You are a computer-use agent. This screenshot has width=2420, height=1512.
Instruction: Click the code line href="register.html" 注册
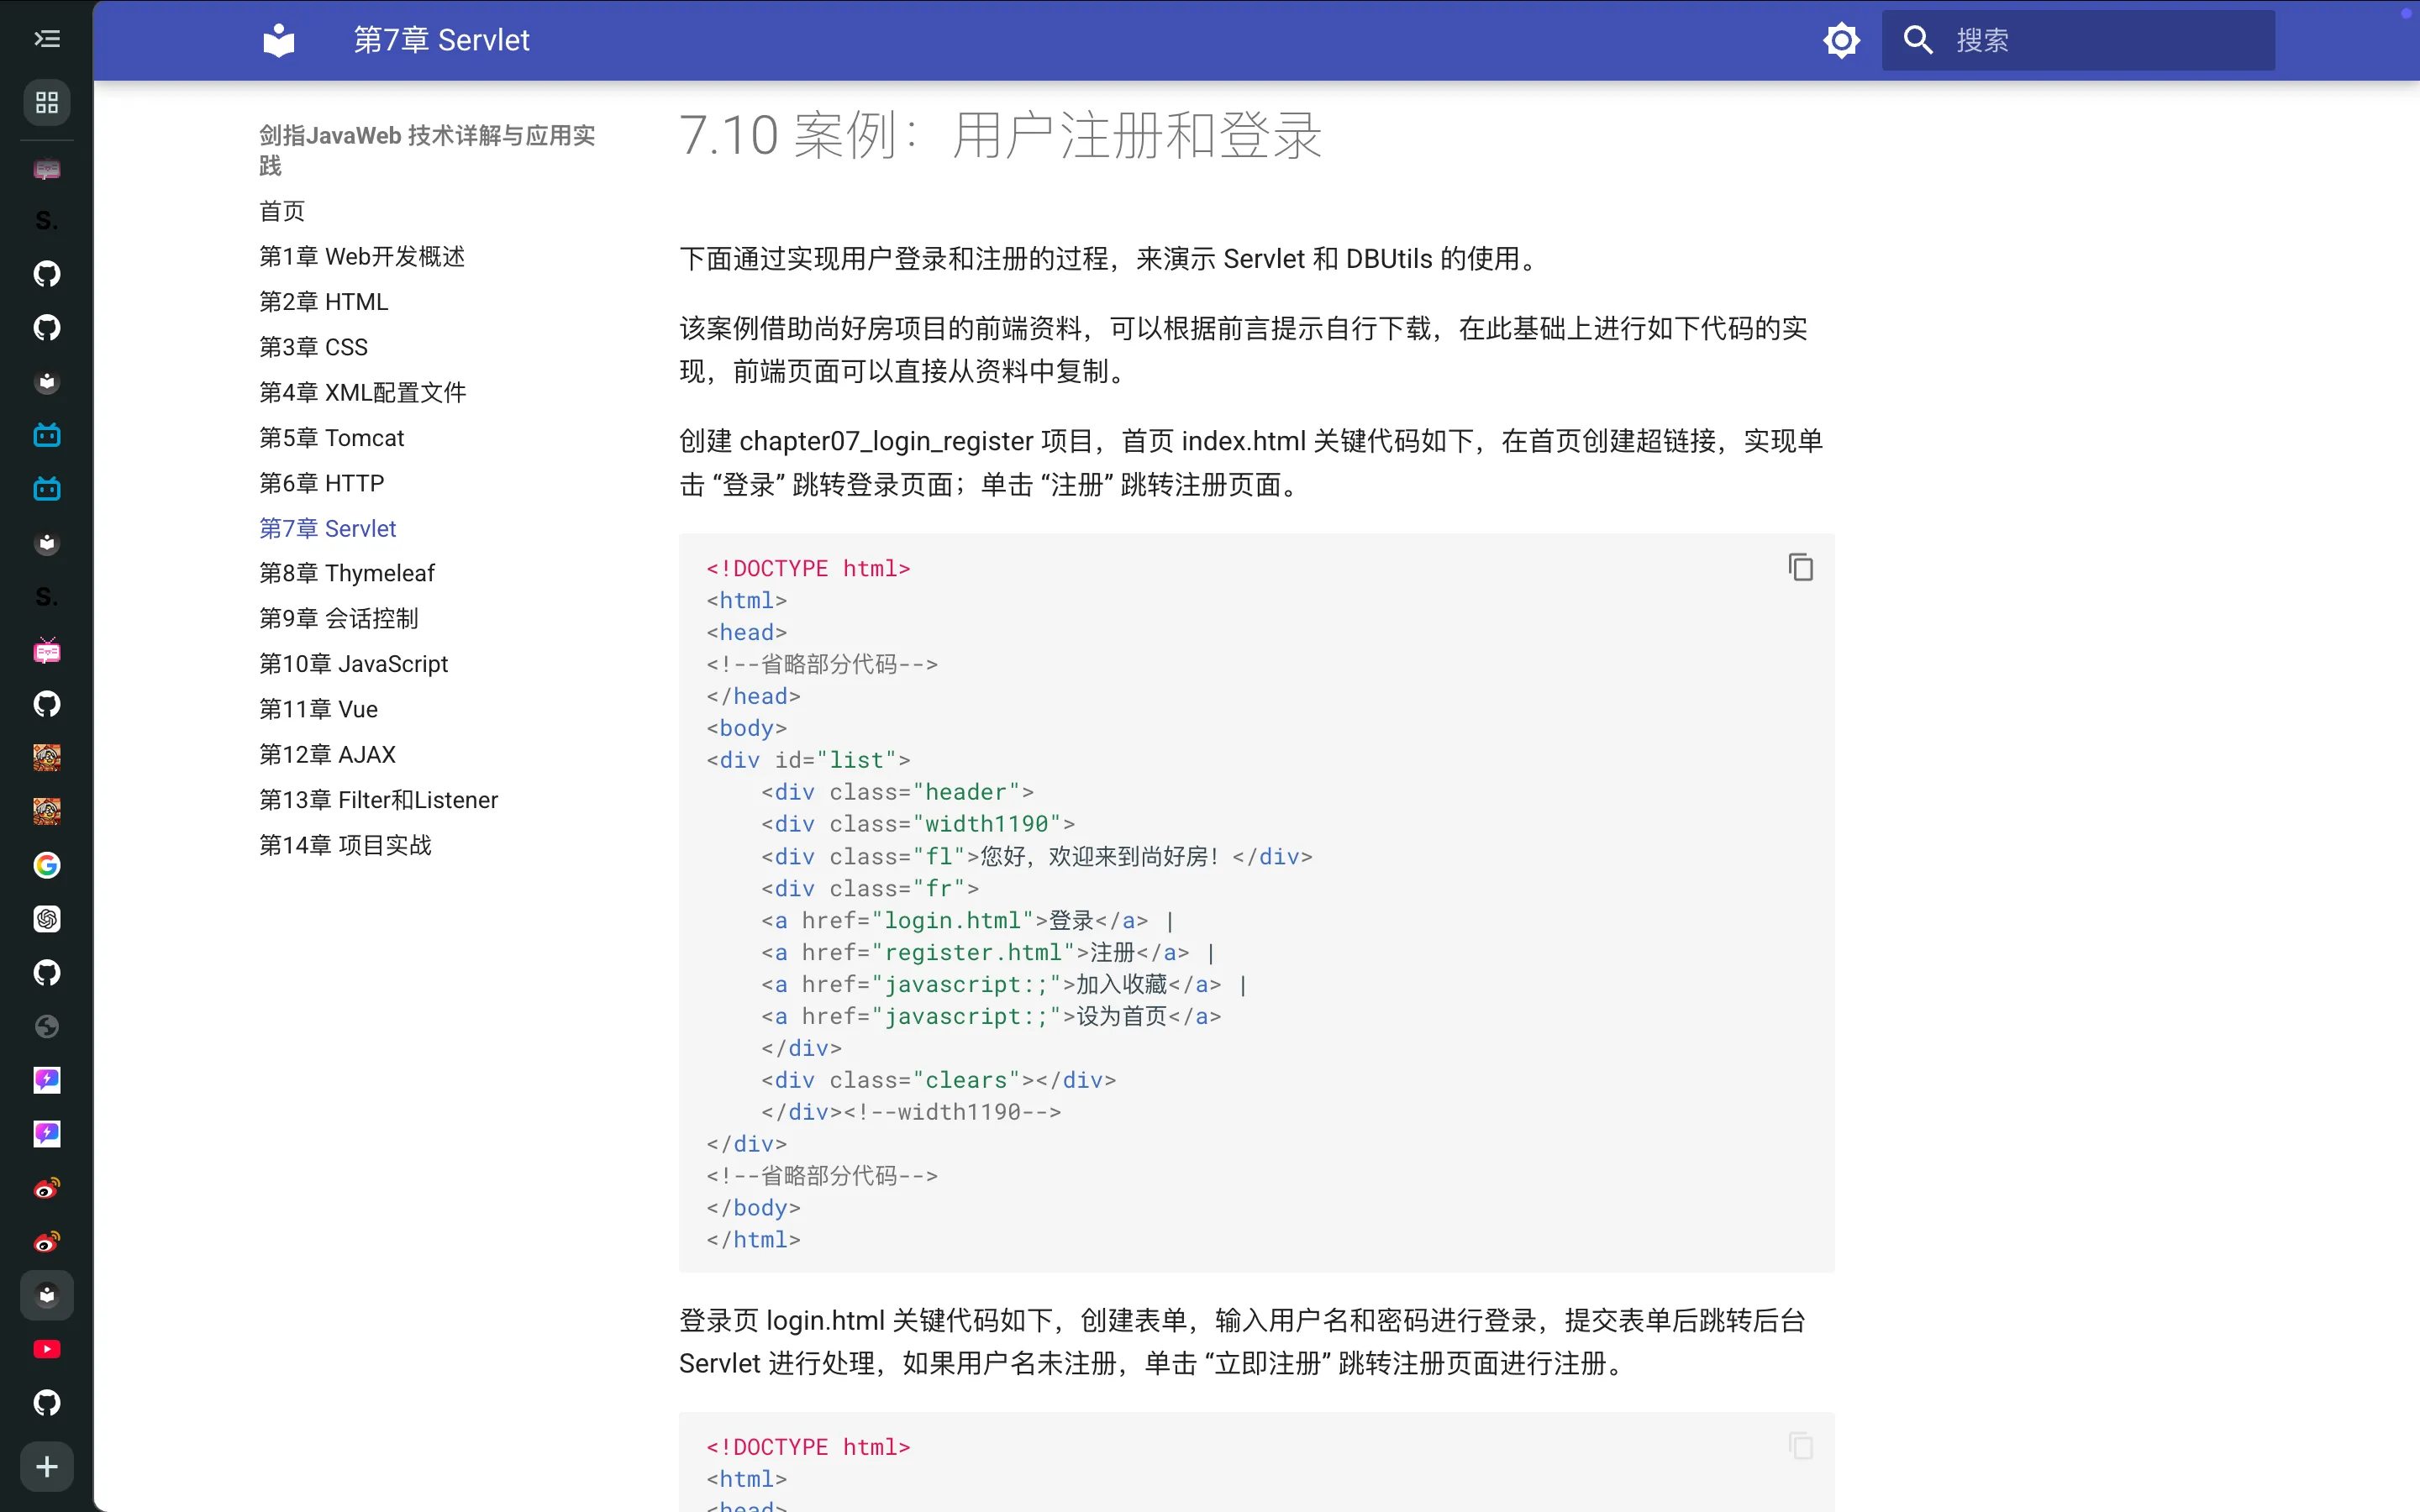(x=988, y=952)
